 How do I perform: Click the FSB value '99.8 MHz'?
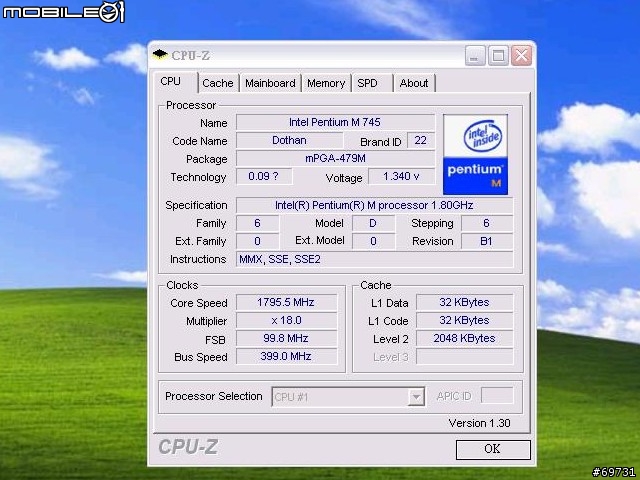(286, 338)
